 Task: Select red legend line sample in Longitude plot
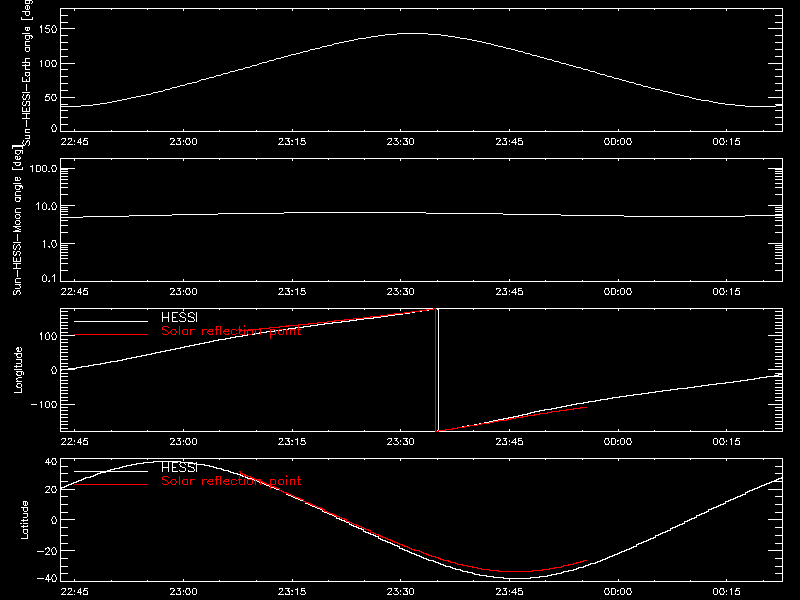(x=111, y=335)
